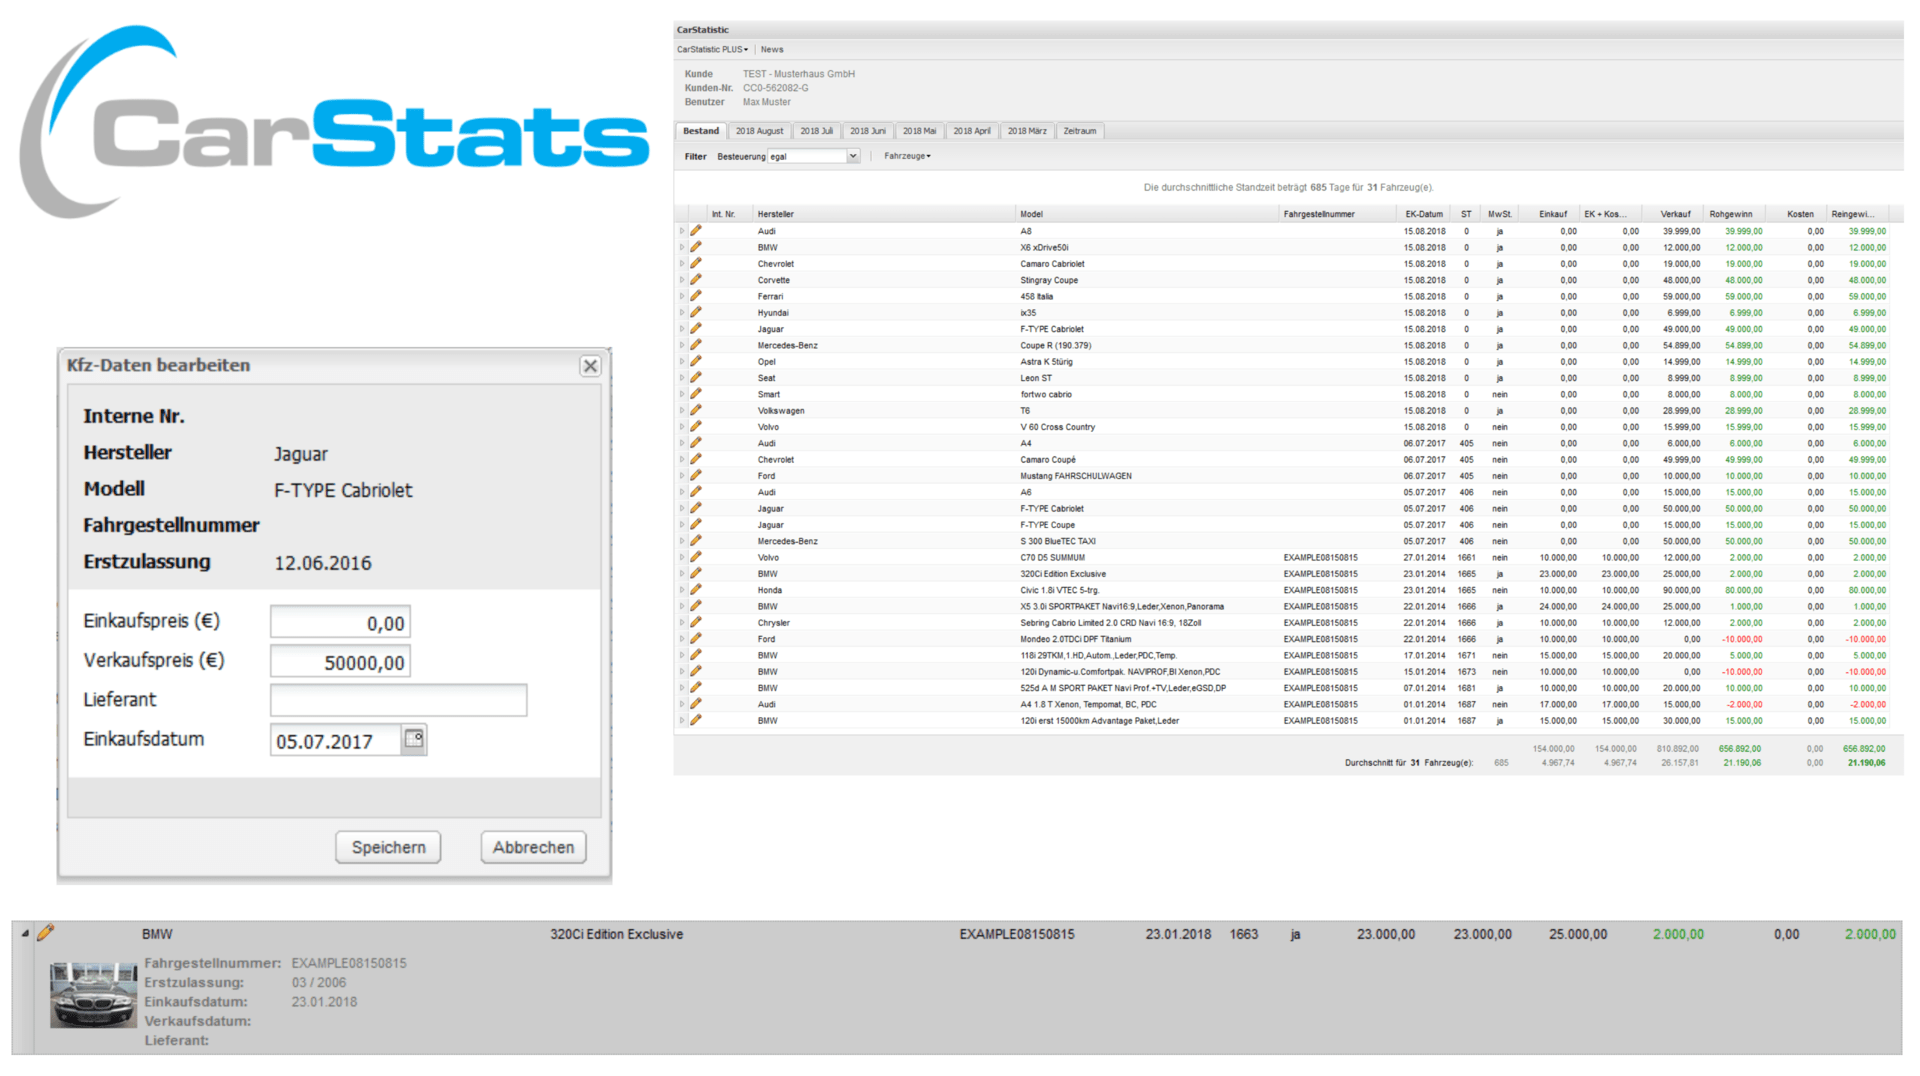Switch to the 2018 Mai tab
The height and width of the screenshot is (1076, 1920).
click(x=919, y=131)
